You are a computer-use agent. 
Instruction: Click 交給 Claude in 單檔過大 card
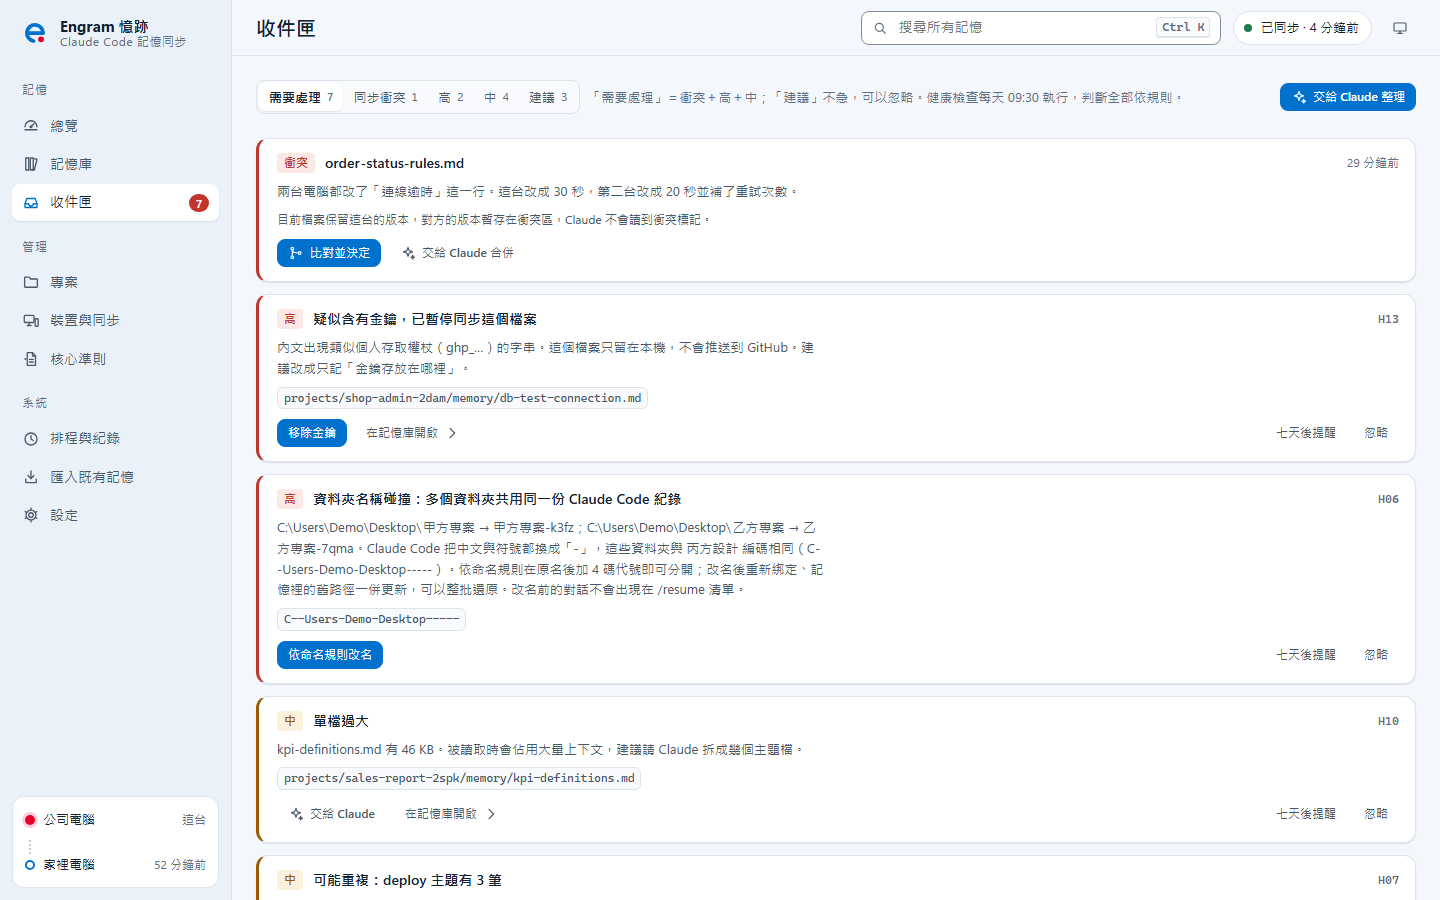[332, 814]
